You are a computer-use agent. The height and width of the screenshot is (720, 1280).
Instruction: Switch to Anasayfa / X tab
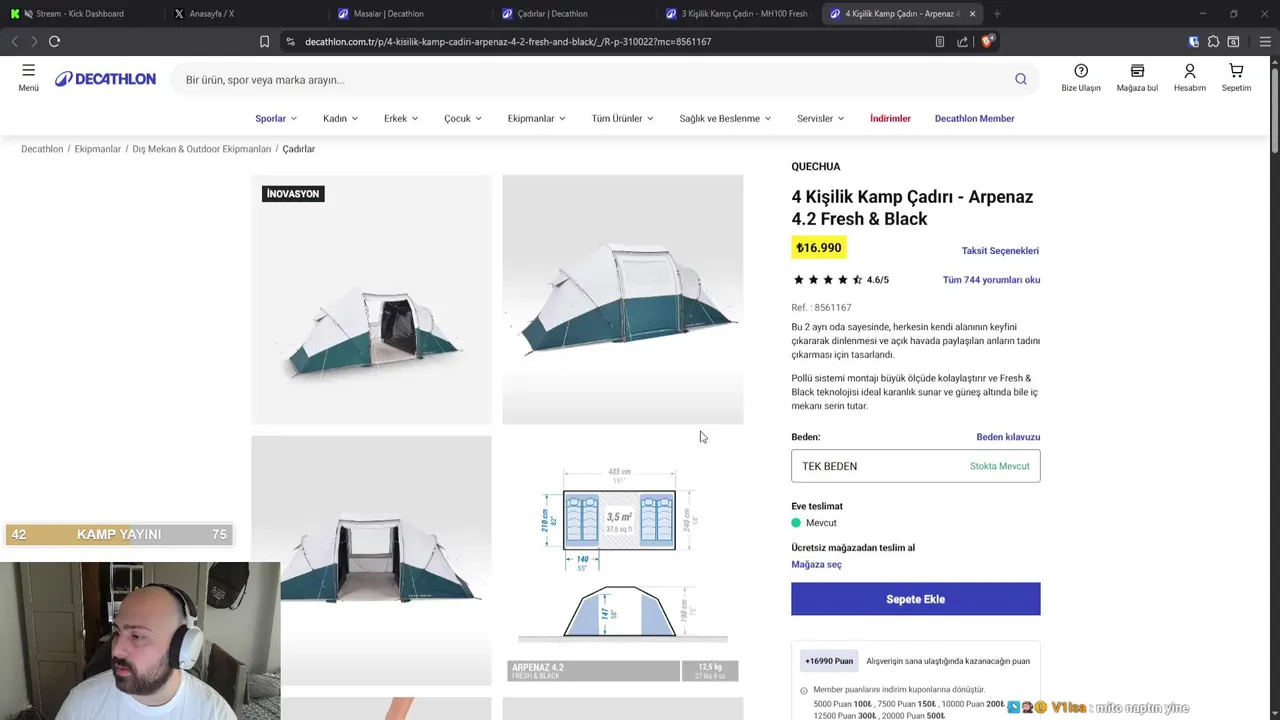click(245, 14)
